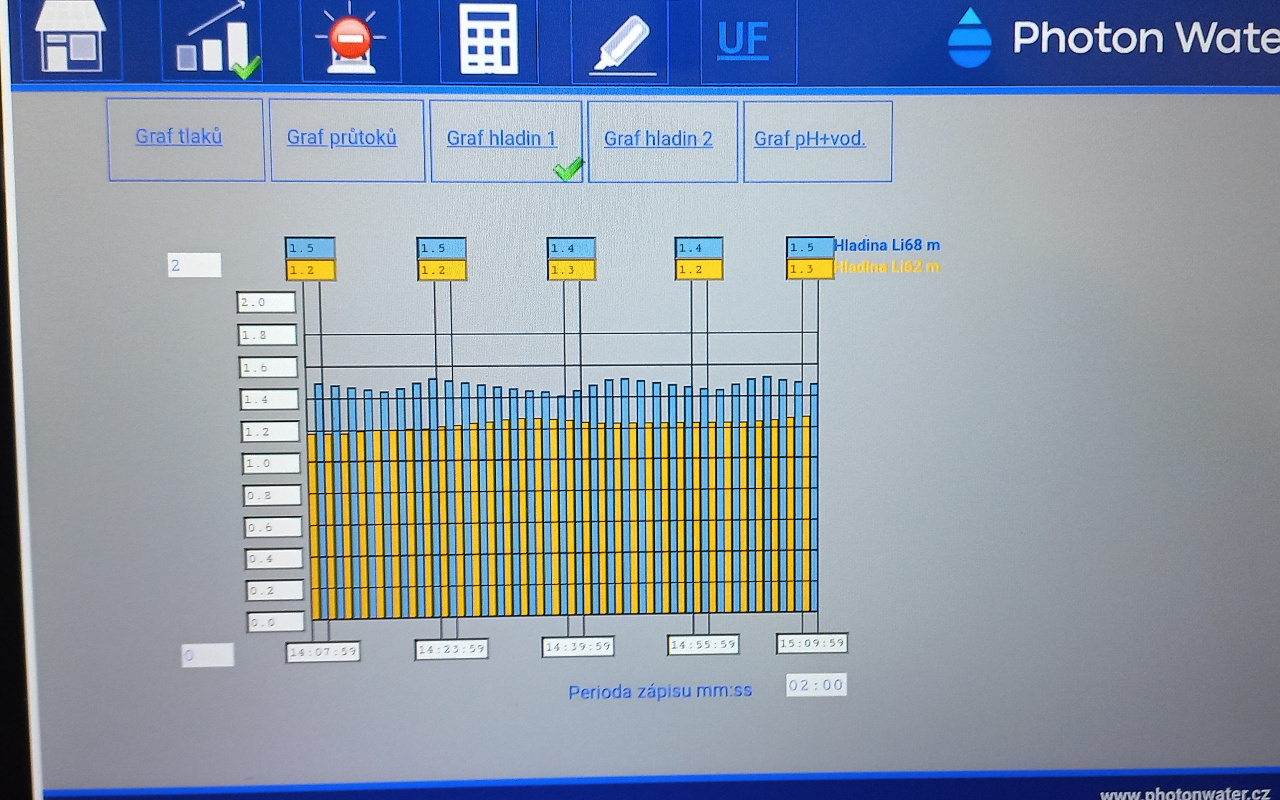Open the Graf pH+vod. tab

[x=810, y=139]
